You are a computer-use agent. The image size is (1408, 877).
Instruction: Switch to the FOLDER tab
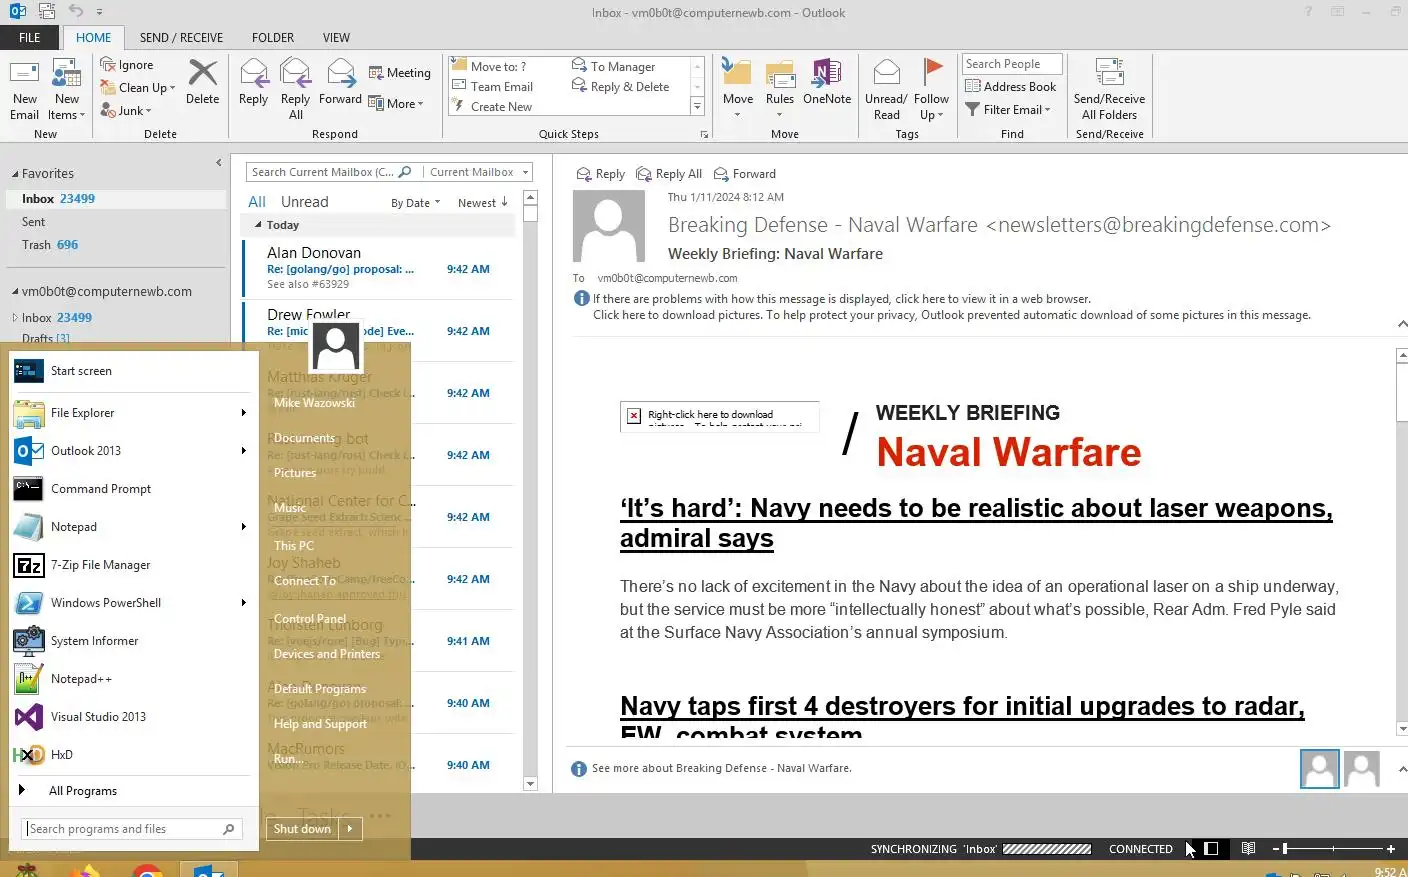273,38
